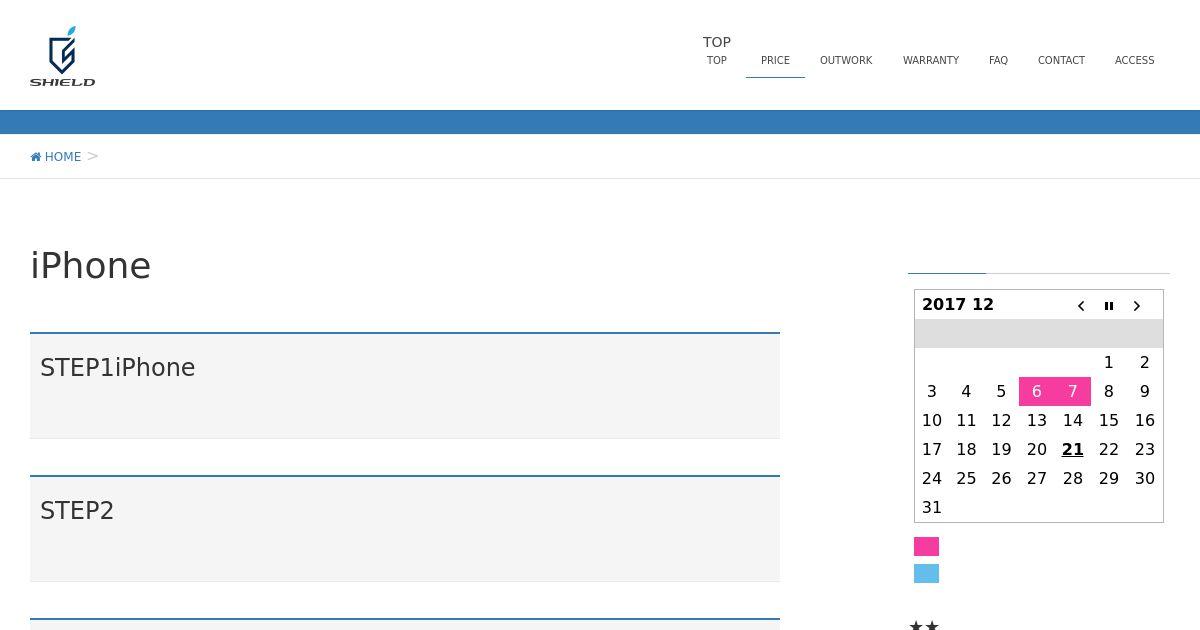Select date 31 in calendar
Image resolution: width=1200 pixels, height=630 pixels.
[x=932, y=507]
